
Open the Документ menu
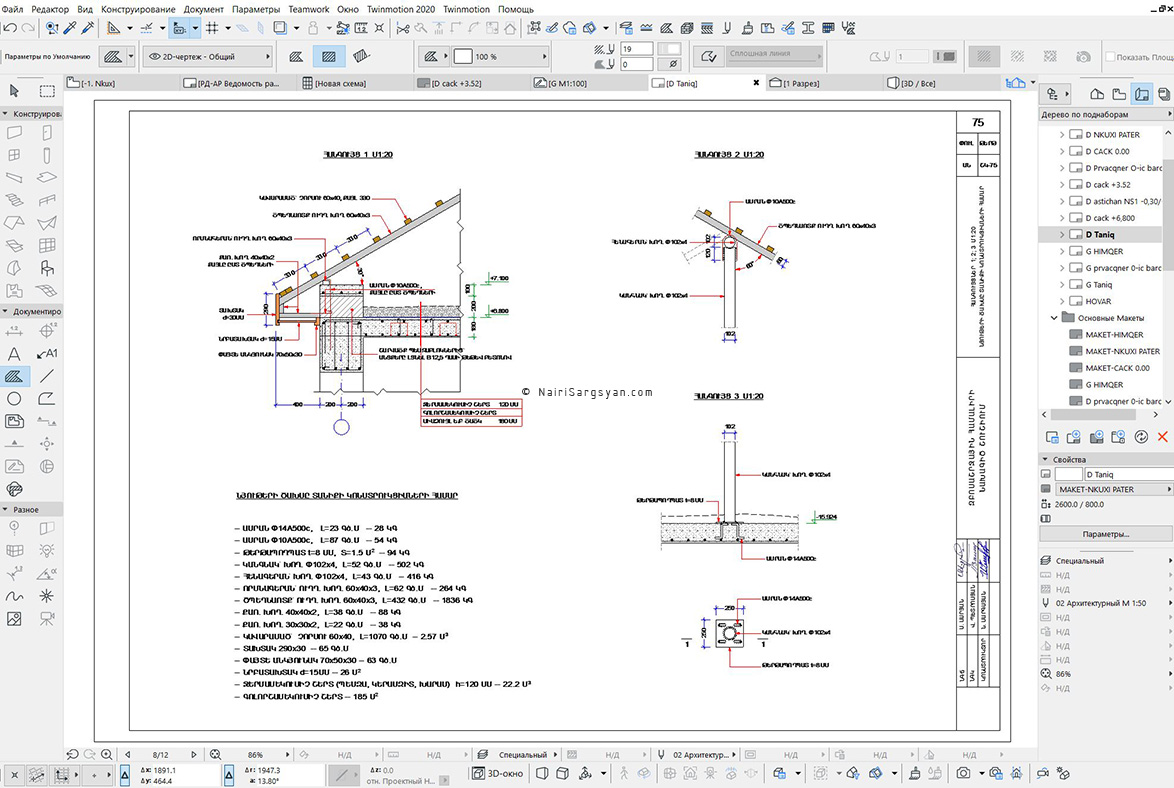tap(204, 9)
